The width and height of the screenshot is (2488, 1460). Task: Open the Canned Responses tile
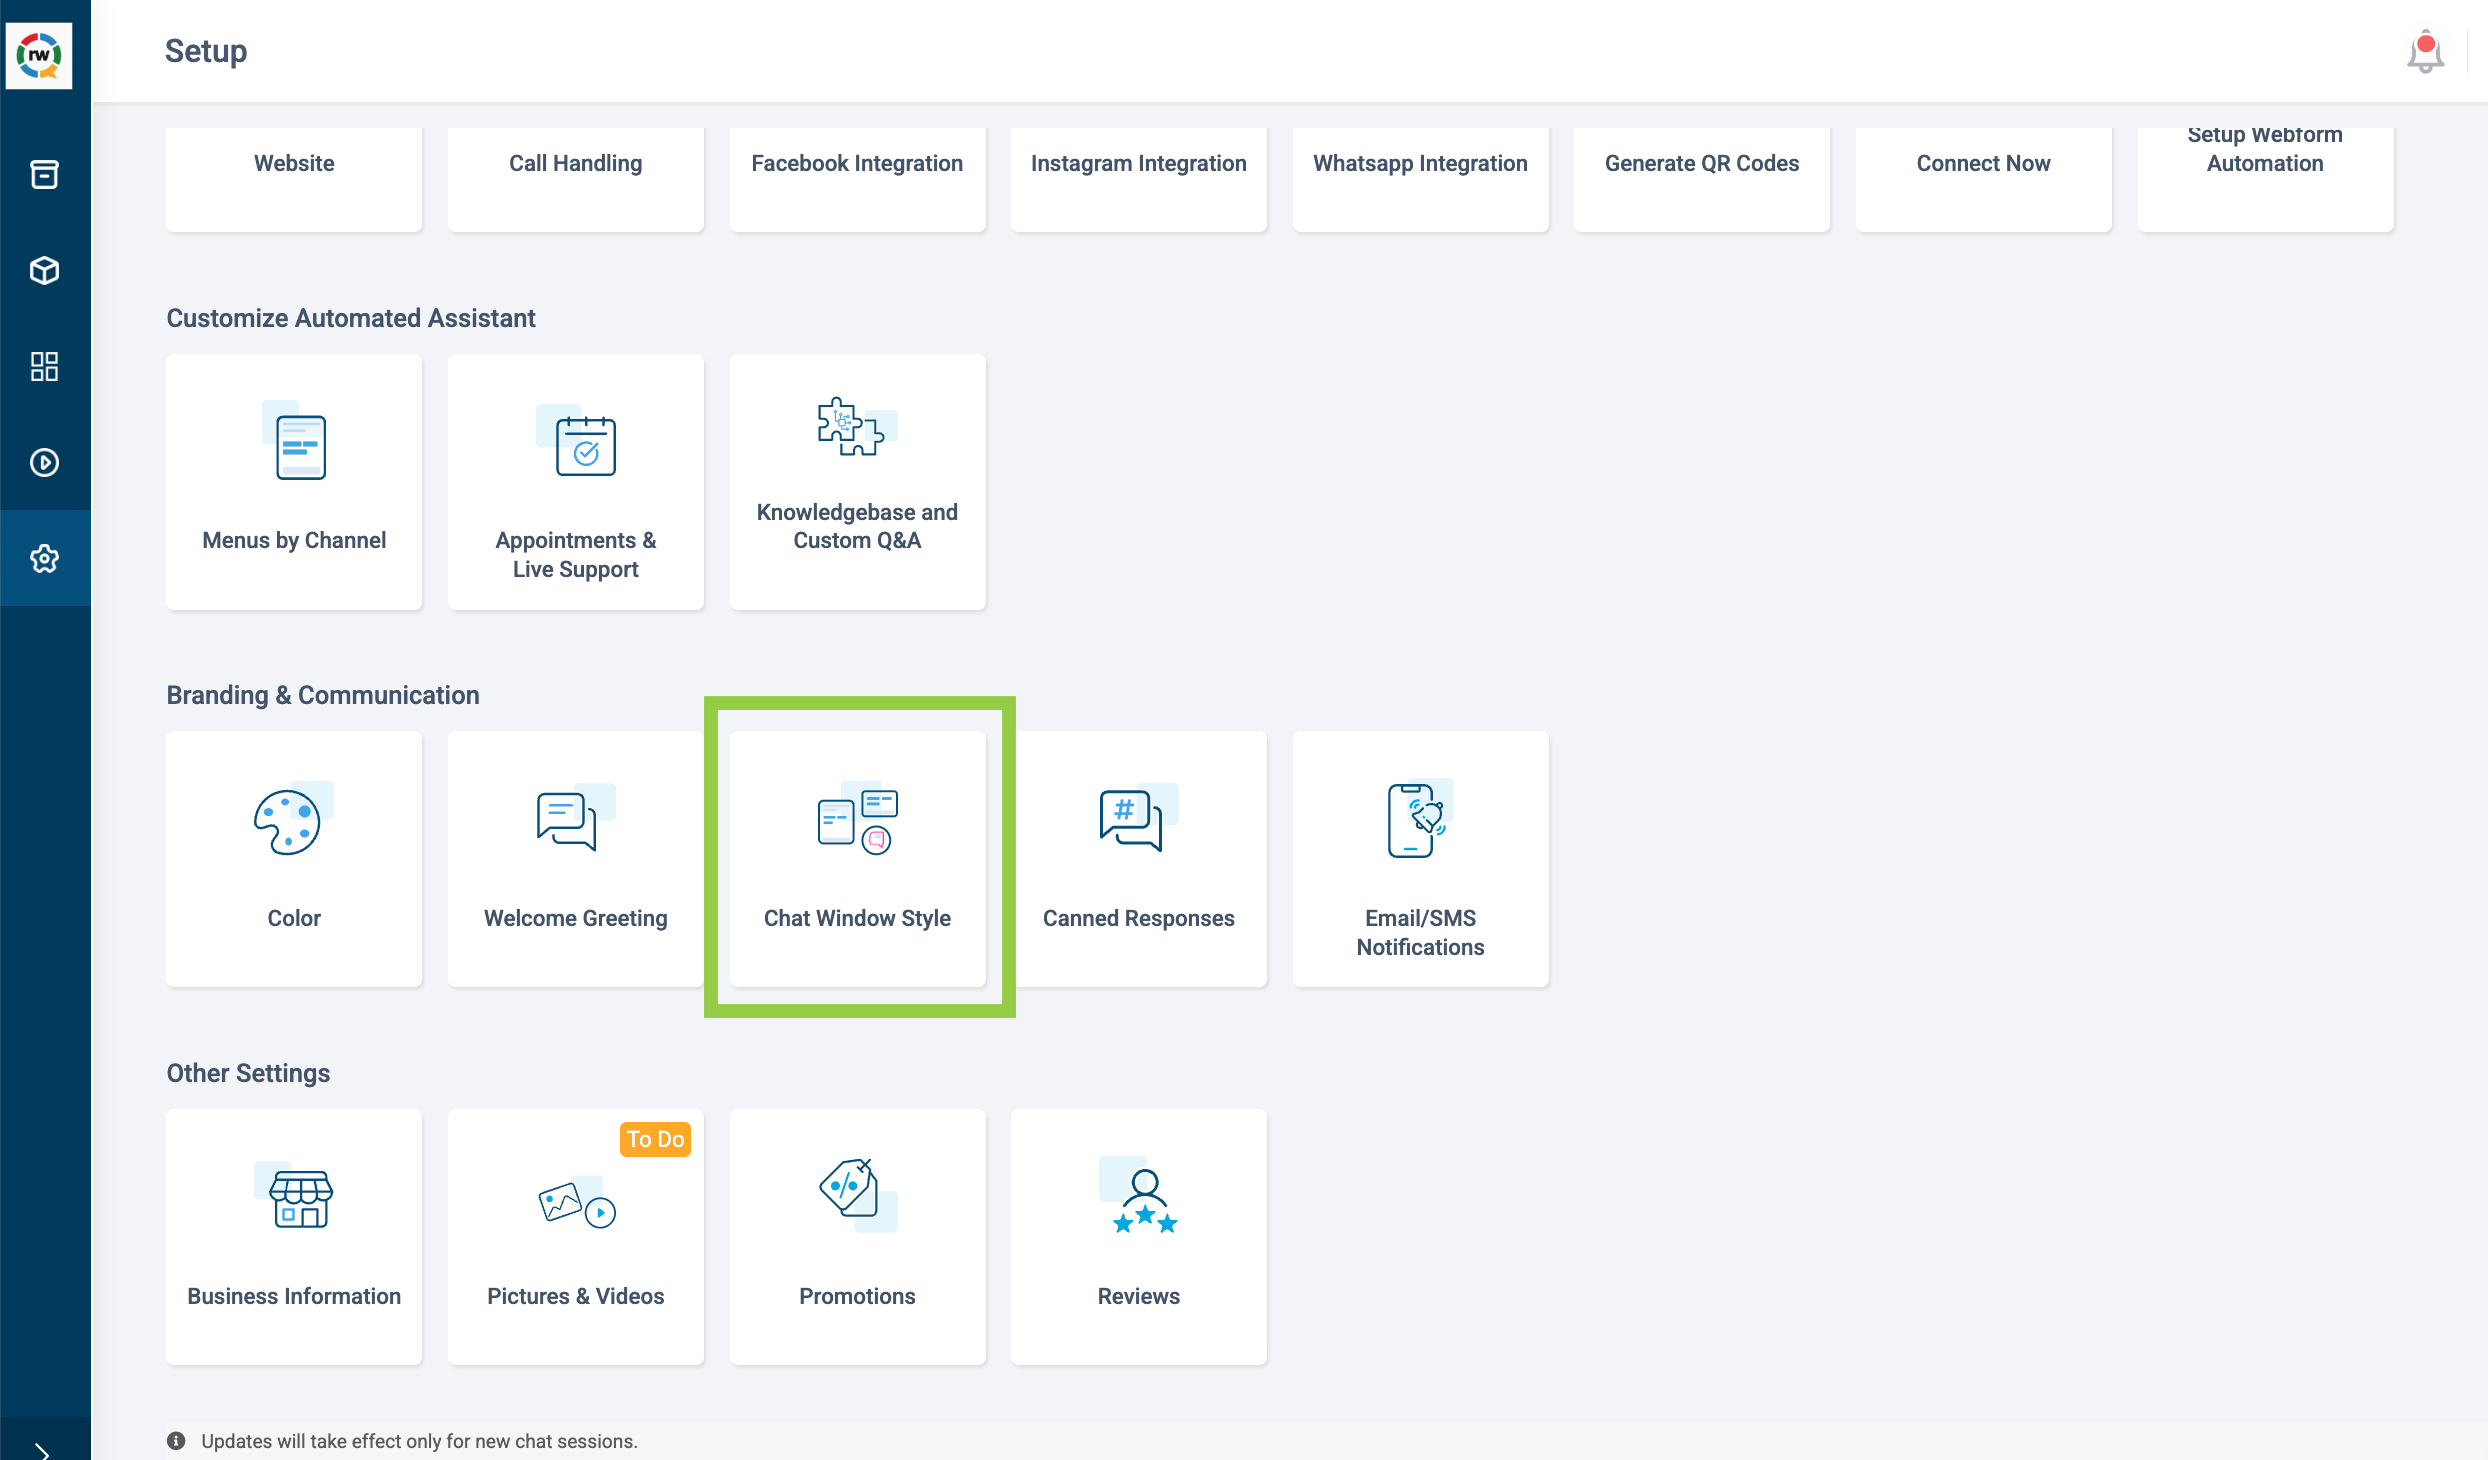(x=1138, y=858)
